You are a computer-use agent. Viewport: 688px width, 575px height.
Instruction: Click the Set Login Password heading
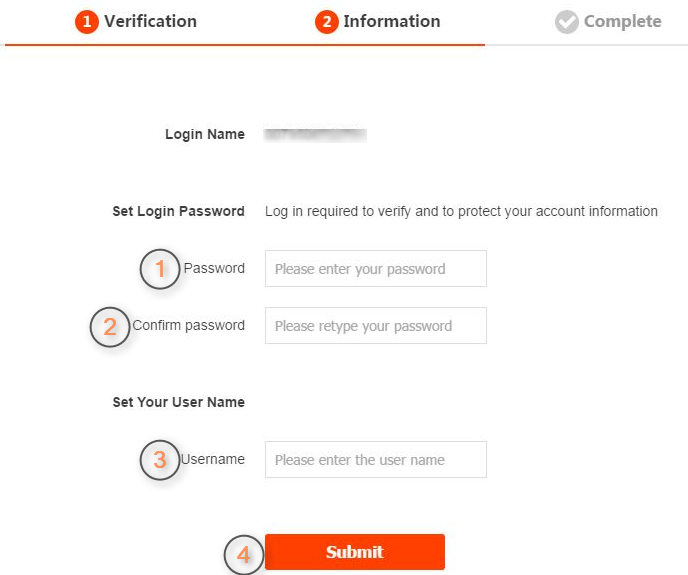click(178, 211)
